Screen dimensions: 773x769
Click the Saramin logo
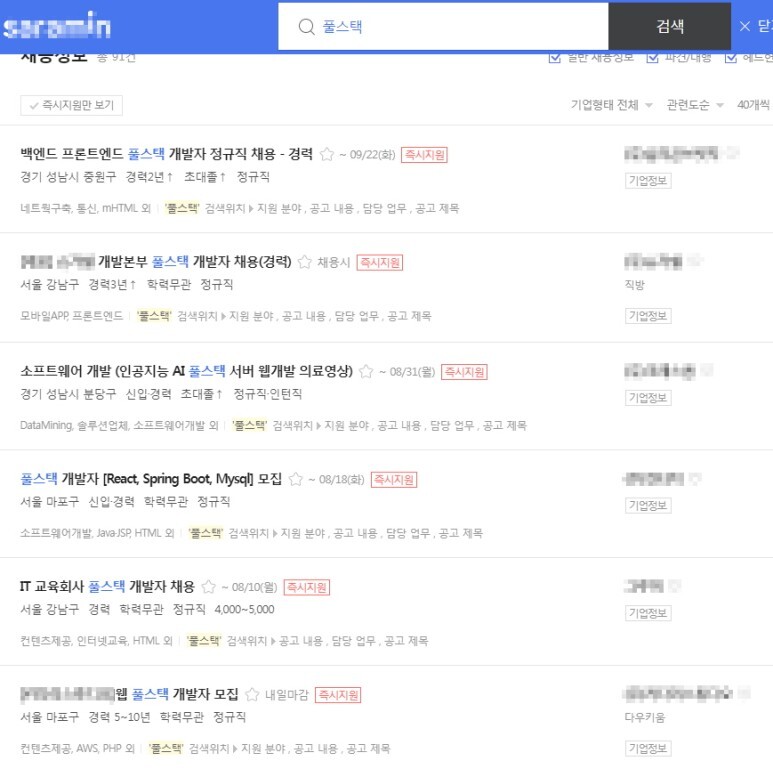click(x=57, y=26)
